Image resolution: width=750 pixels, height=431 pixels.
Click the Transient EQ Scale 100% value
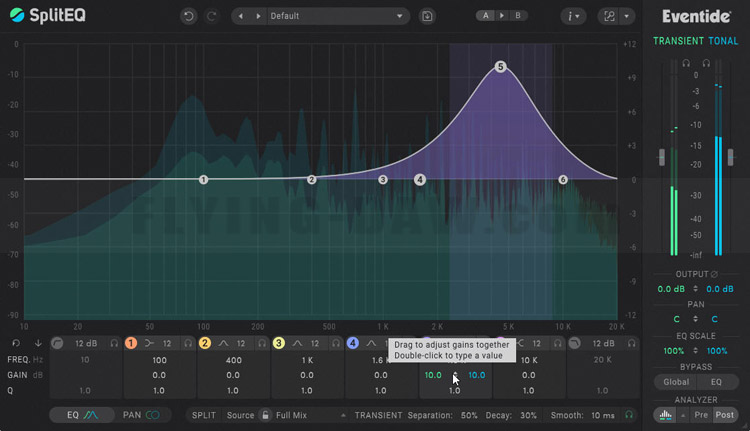point(673,351)
